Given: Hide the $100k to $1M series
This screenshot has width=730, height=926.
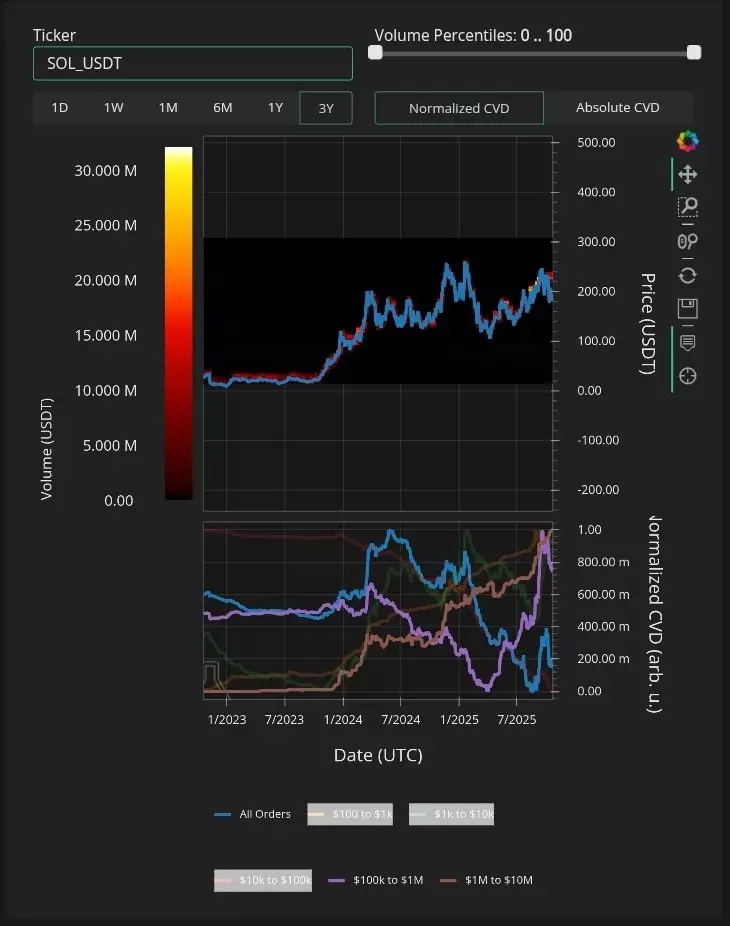Looking at the screenshot, I should coord(376,880).
